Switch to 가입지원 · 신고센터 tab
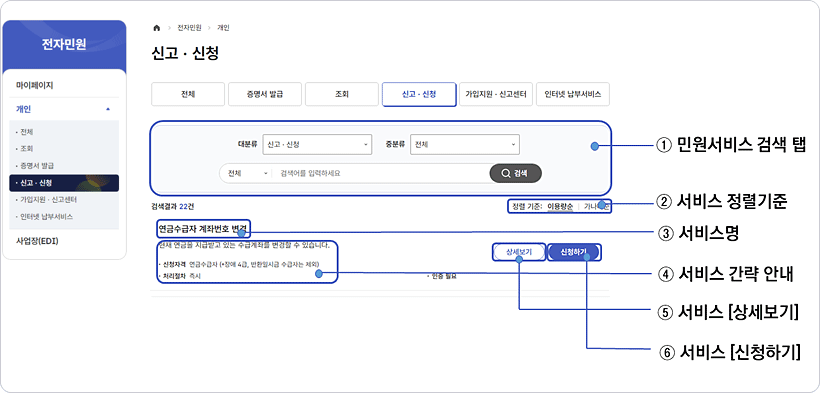This screenshot has width=820, height=393. click(x=496, y=95)
